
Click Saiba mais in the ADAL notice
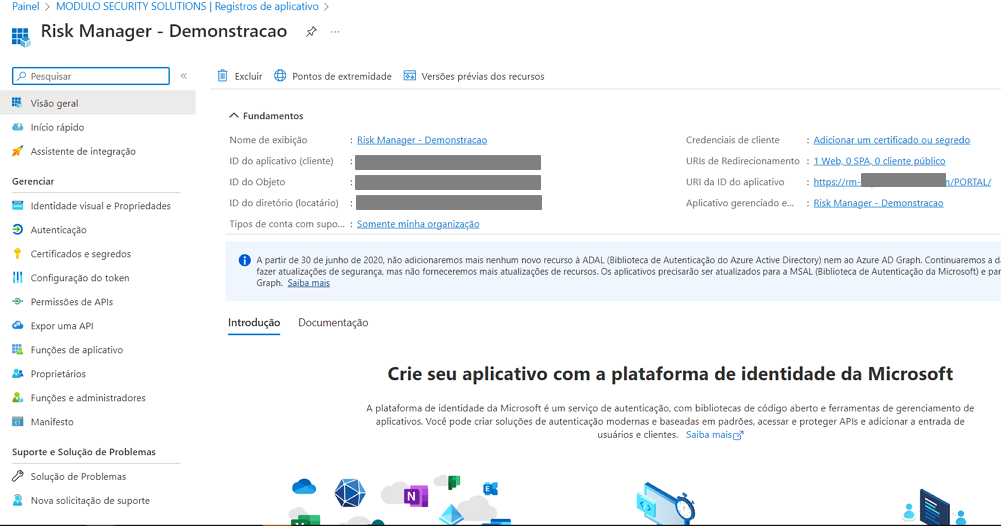308,283
